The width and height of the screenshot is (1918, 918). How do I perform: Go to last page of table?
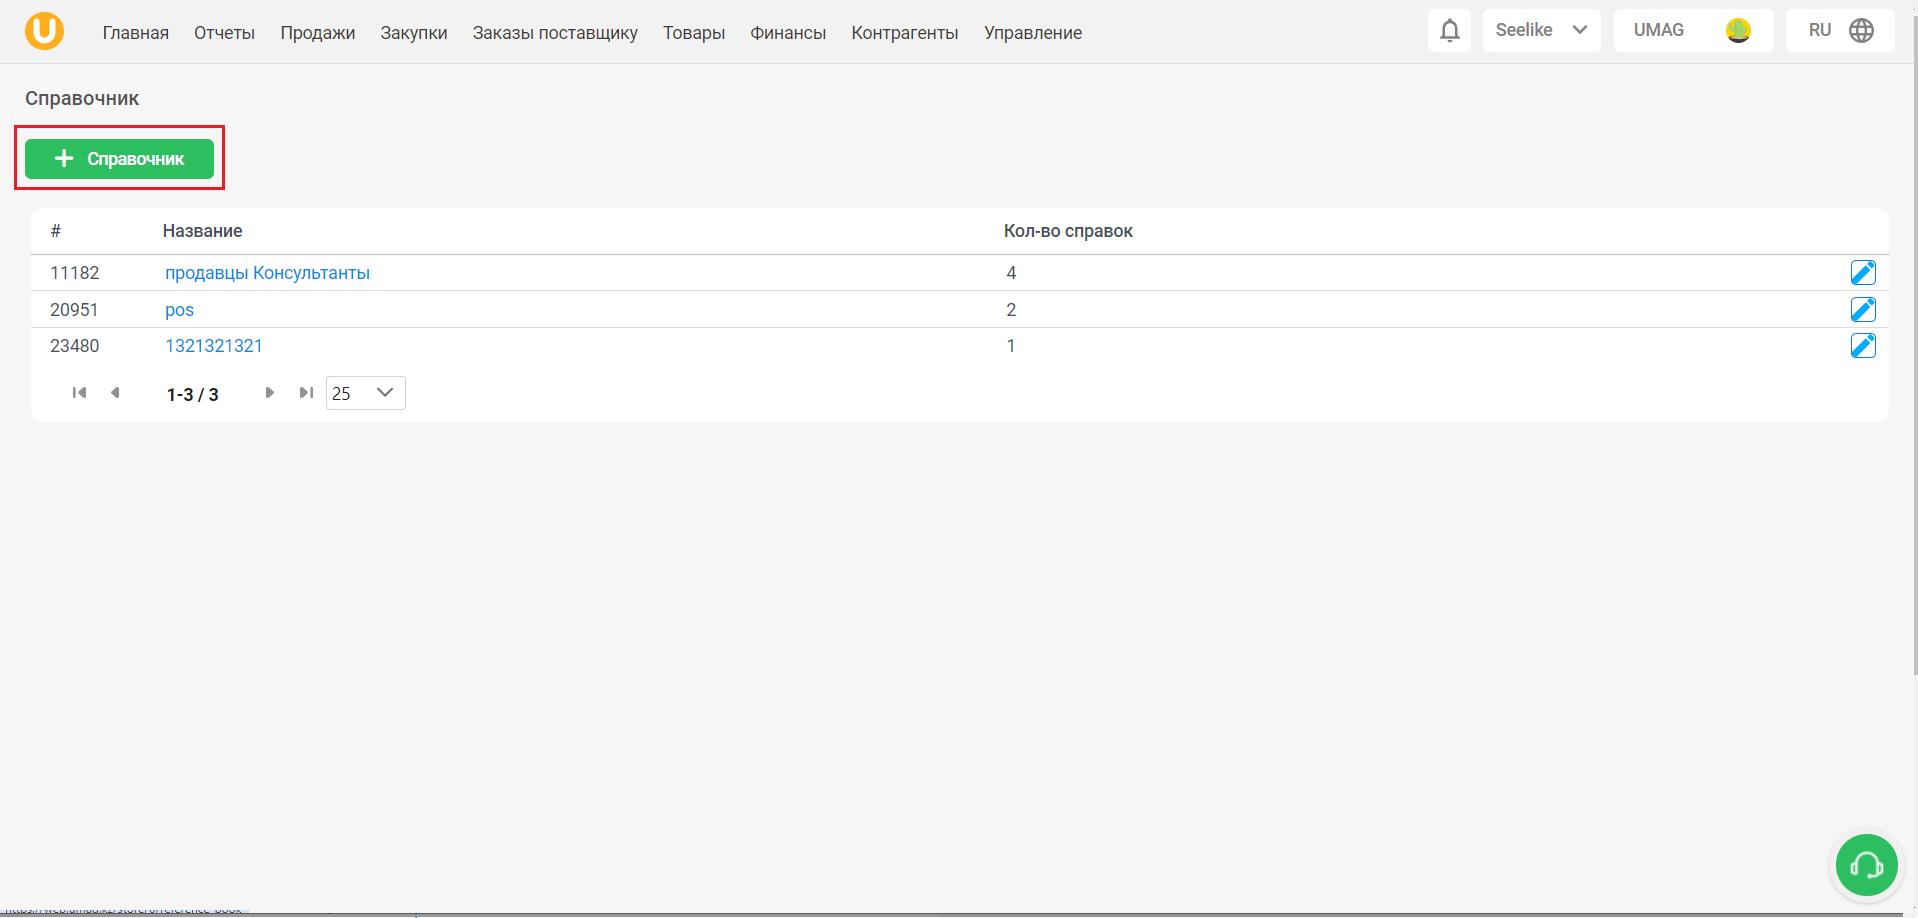coord(306,393)
